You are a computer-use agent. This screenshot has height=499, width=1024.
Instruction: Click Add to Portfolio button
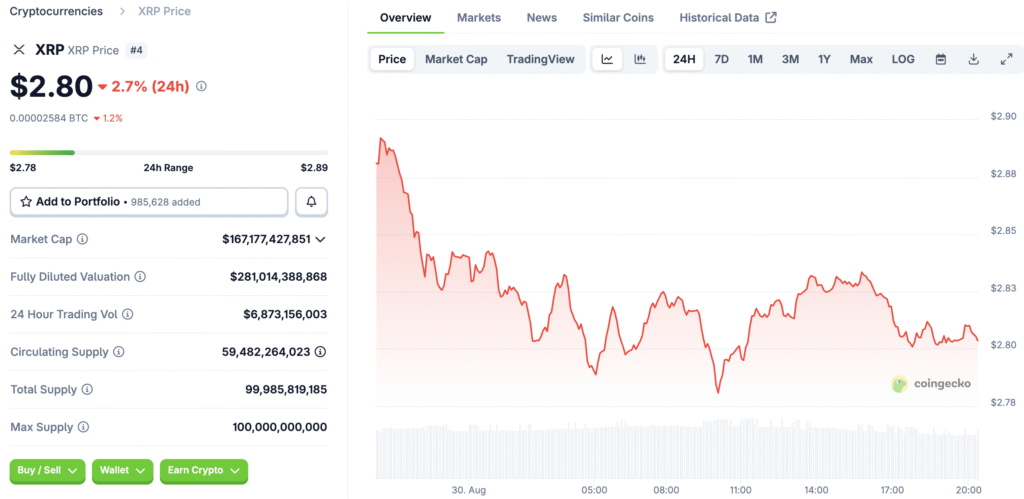(149, 202)
